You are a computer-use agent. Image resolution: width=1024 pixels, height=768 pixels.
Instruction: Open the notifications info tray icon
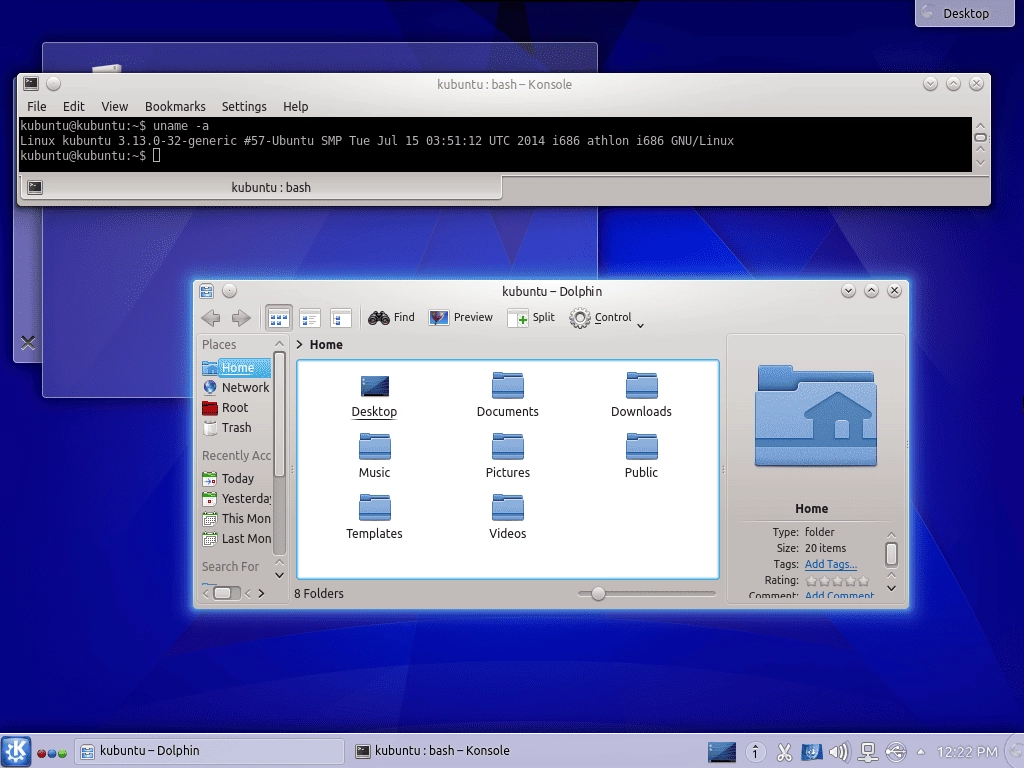[755, 752]
